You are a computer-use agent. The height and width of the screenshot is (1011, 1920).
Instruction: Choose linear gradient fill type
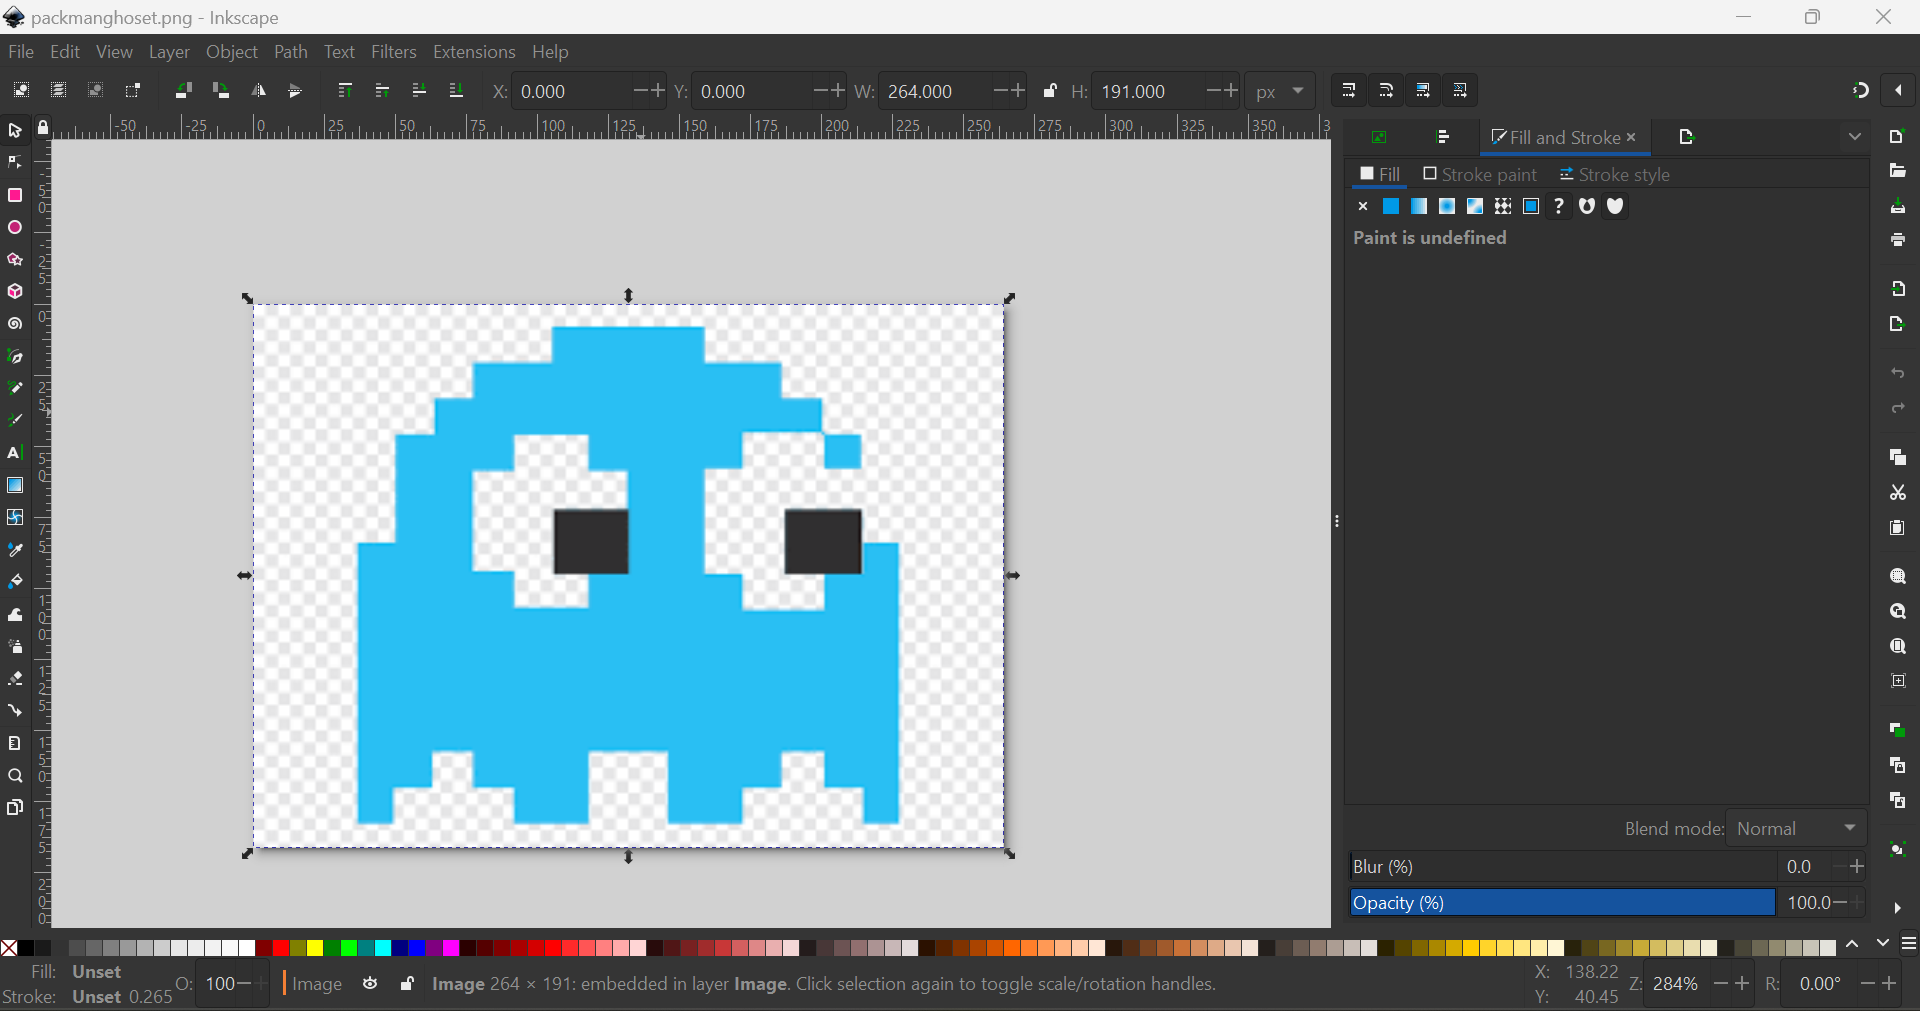(x=1419, y=206)
